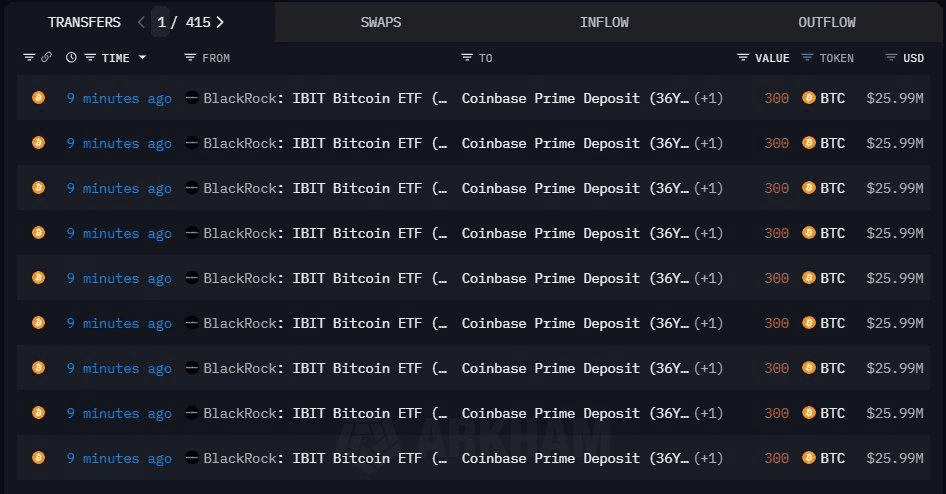Open the TOKEN column filter icon
The image size is (946, 494).
point(807,57)
